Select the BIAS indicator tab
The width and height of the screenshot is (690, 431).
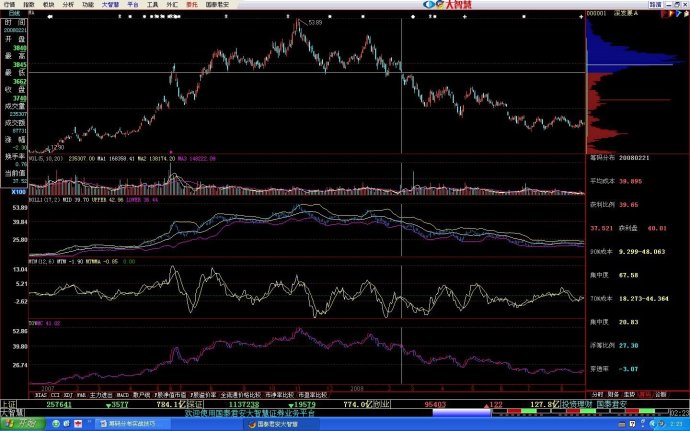(40, 394)
